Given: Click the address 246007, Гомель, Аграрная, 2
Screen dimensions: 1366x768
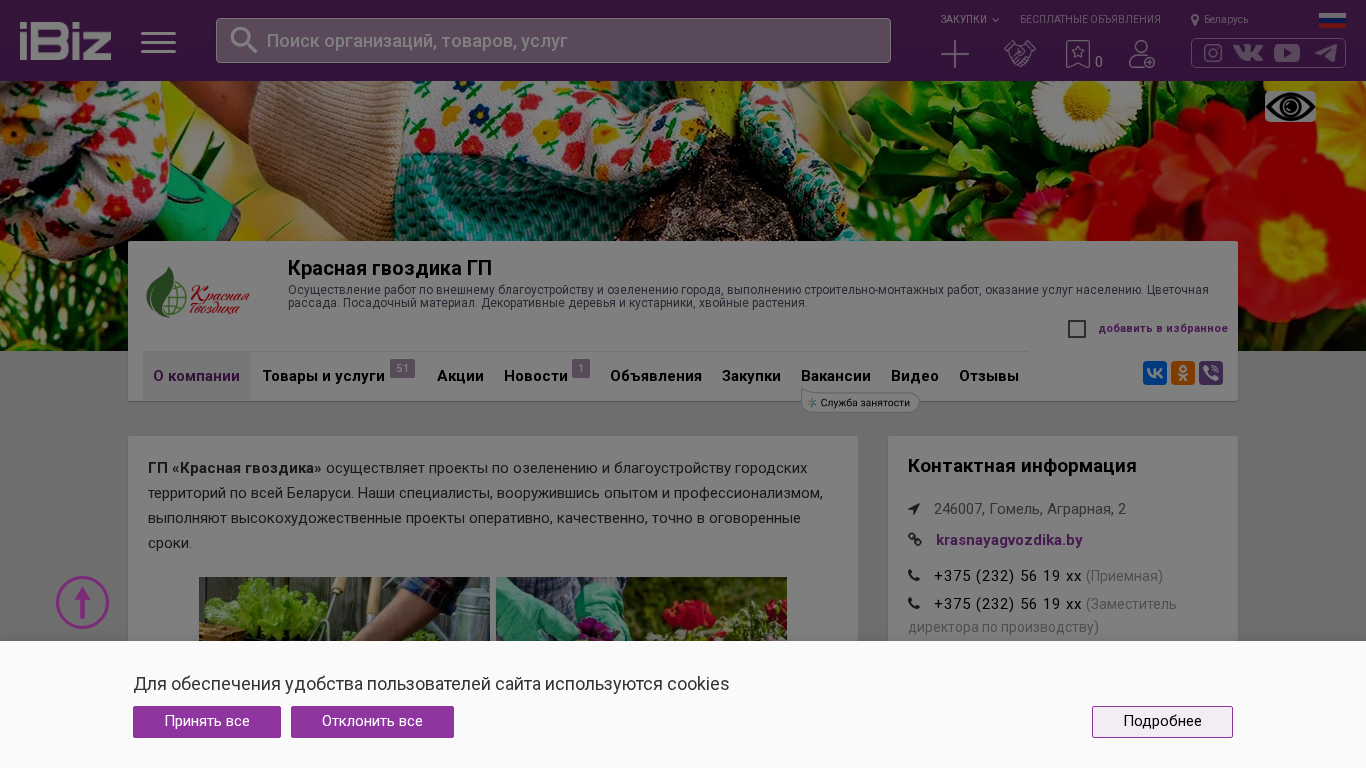Looking at the screenshot, I should (1030, 509).
